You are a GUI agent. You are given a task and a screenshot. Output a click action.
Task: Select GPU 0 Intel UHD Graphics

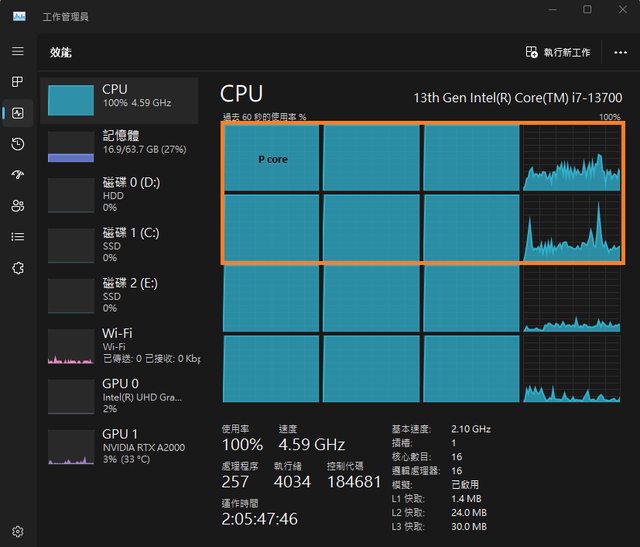coord(120,396)
